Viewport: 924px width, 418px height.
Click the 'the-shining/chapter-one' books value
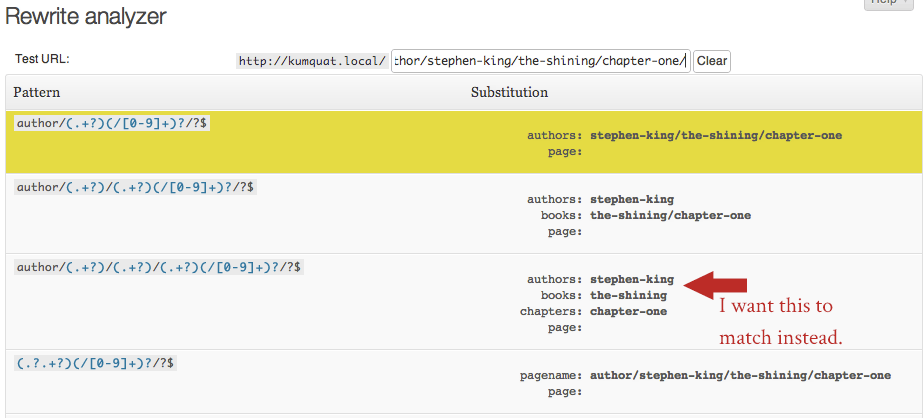[x=671, y=215]
